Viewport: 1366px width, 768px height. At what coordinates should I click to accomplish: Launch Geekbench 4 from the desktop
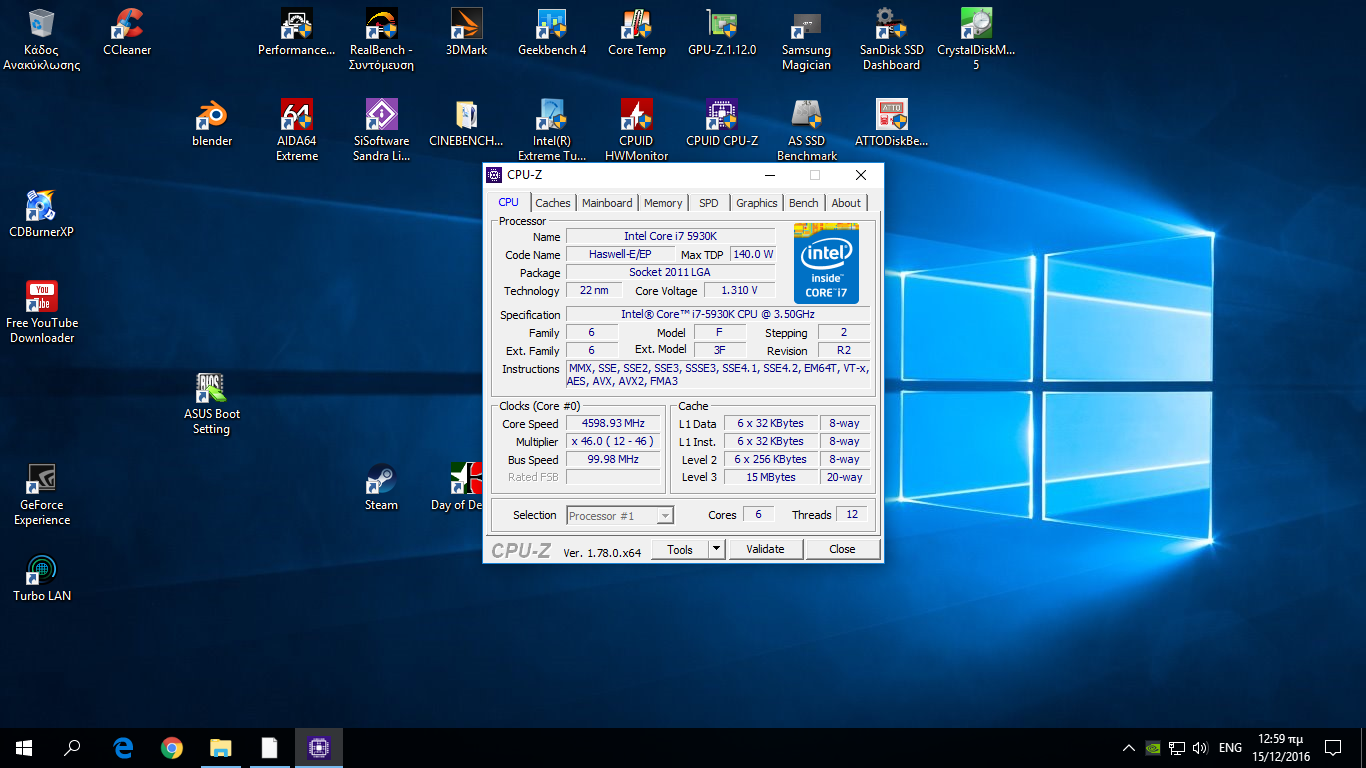click(552, 33)
